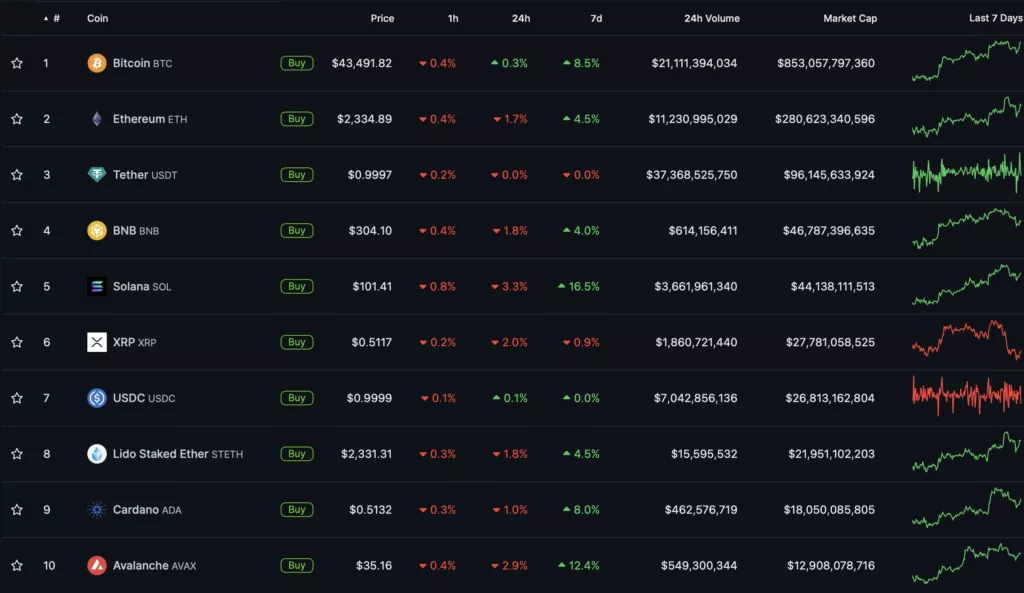Screen dimensions: 1024x593
Task: Click the BNB coin logo icon
Action: click(x=97, y=231)
